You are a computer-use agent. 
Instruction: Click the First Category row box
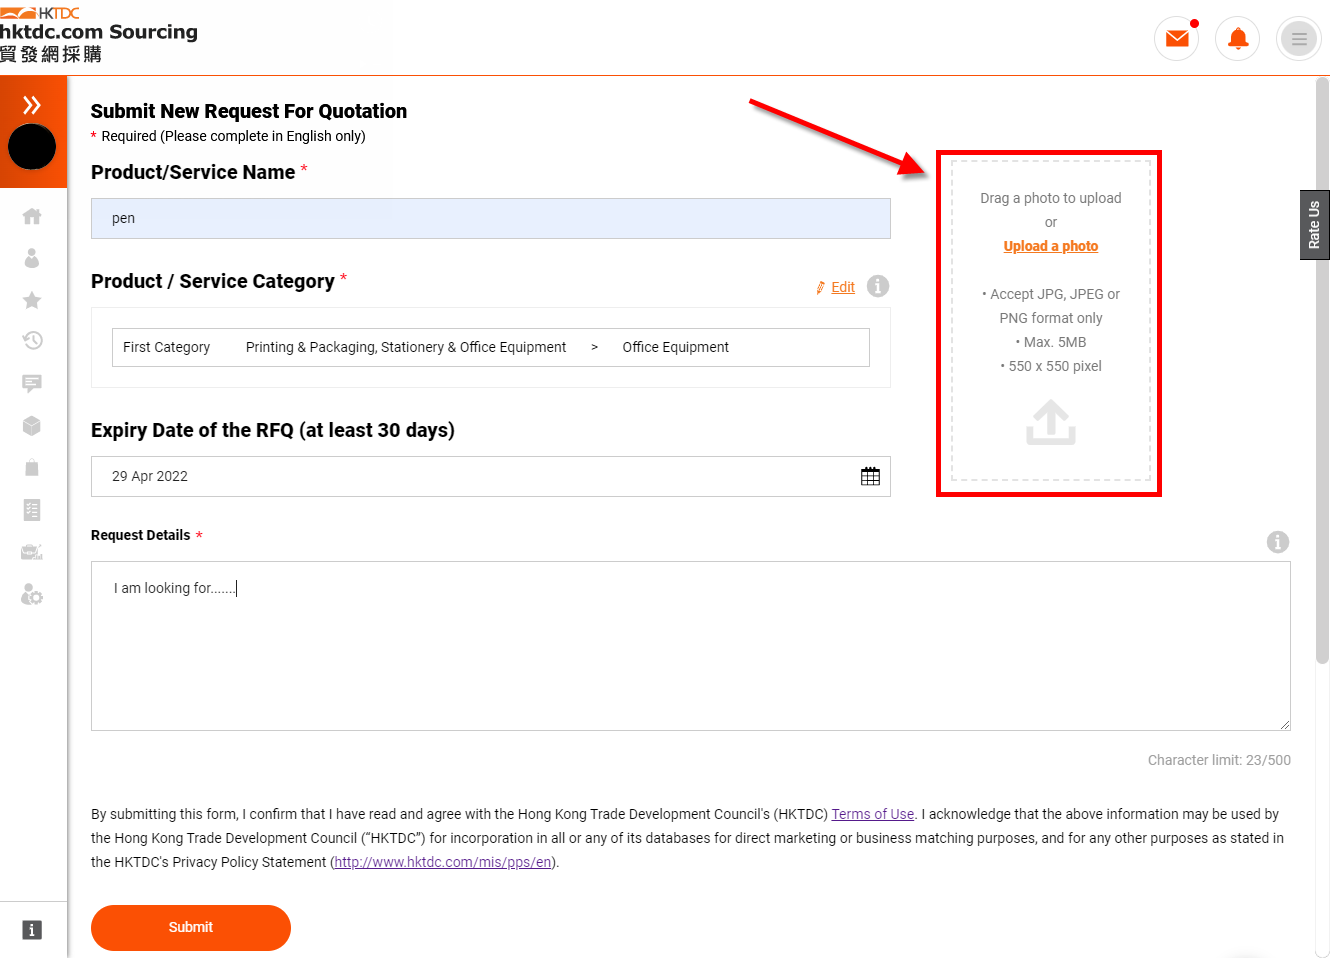pos(491,347)
